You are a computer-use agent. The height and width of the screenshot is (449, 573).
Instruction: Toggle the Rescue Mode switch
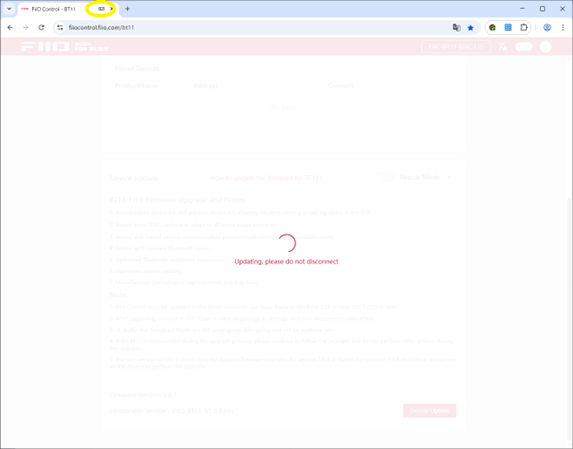(384, 178)
